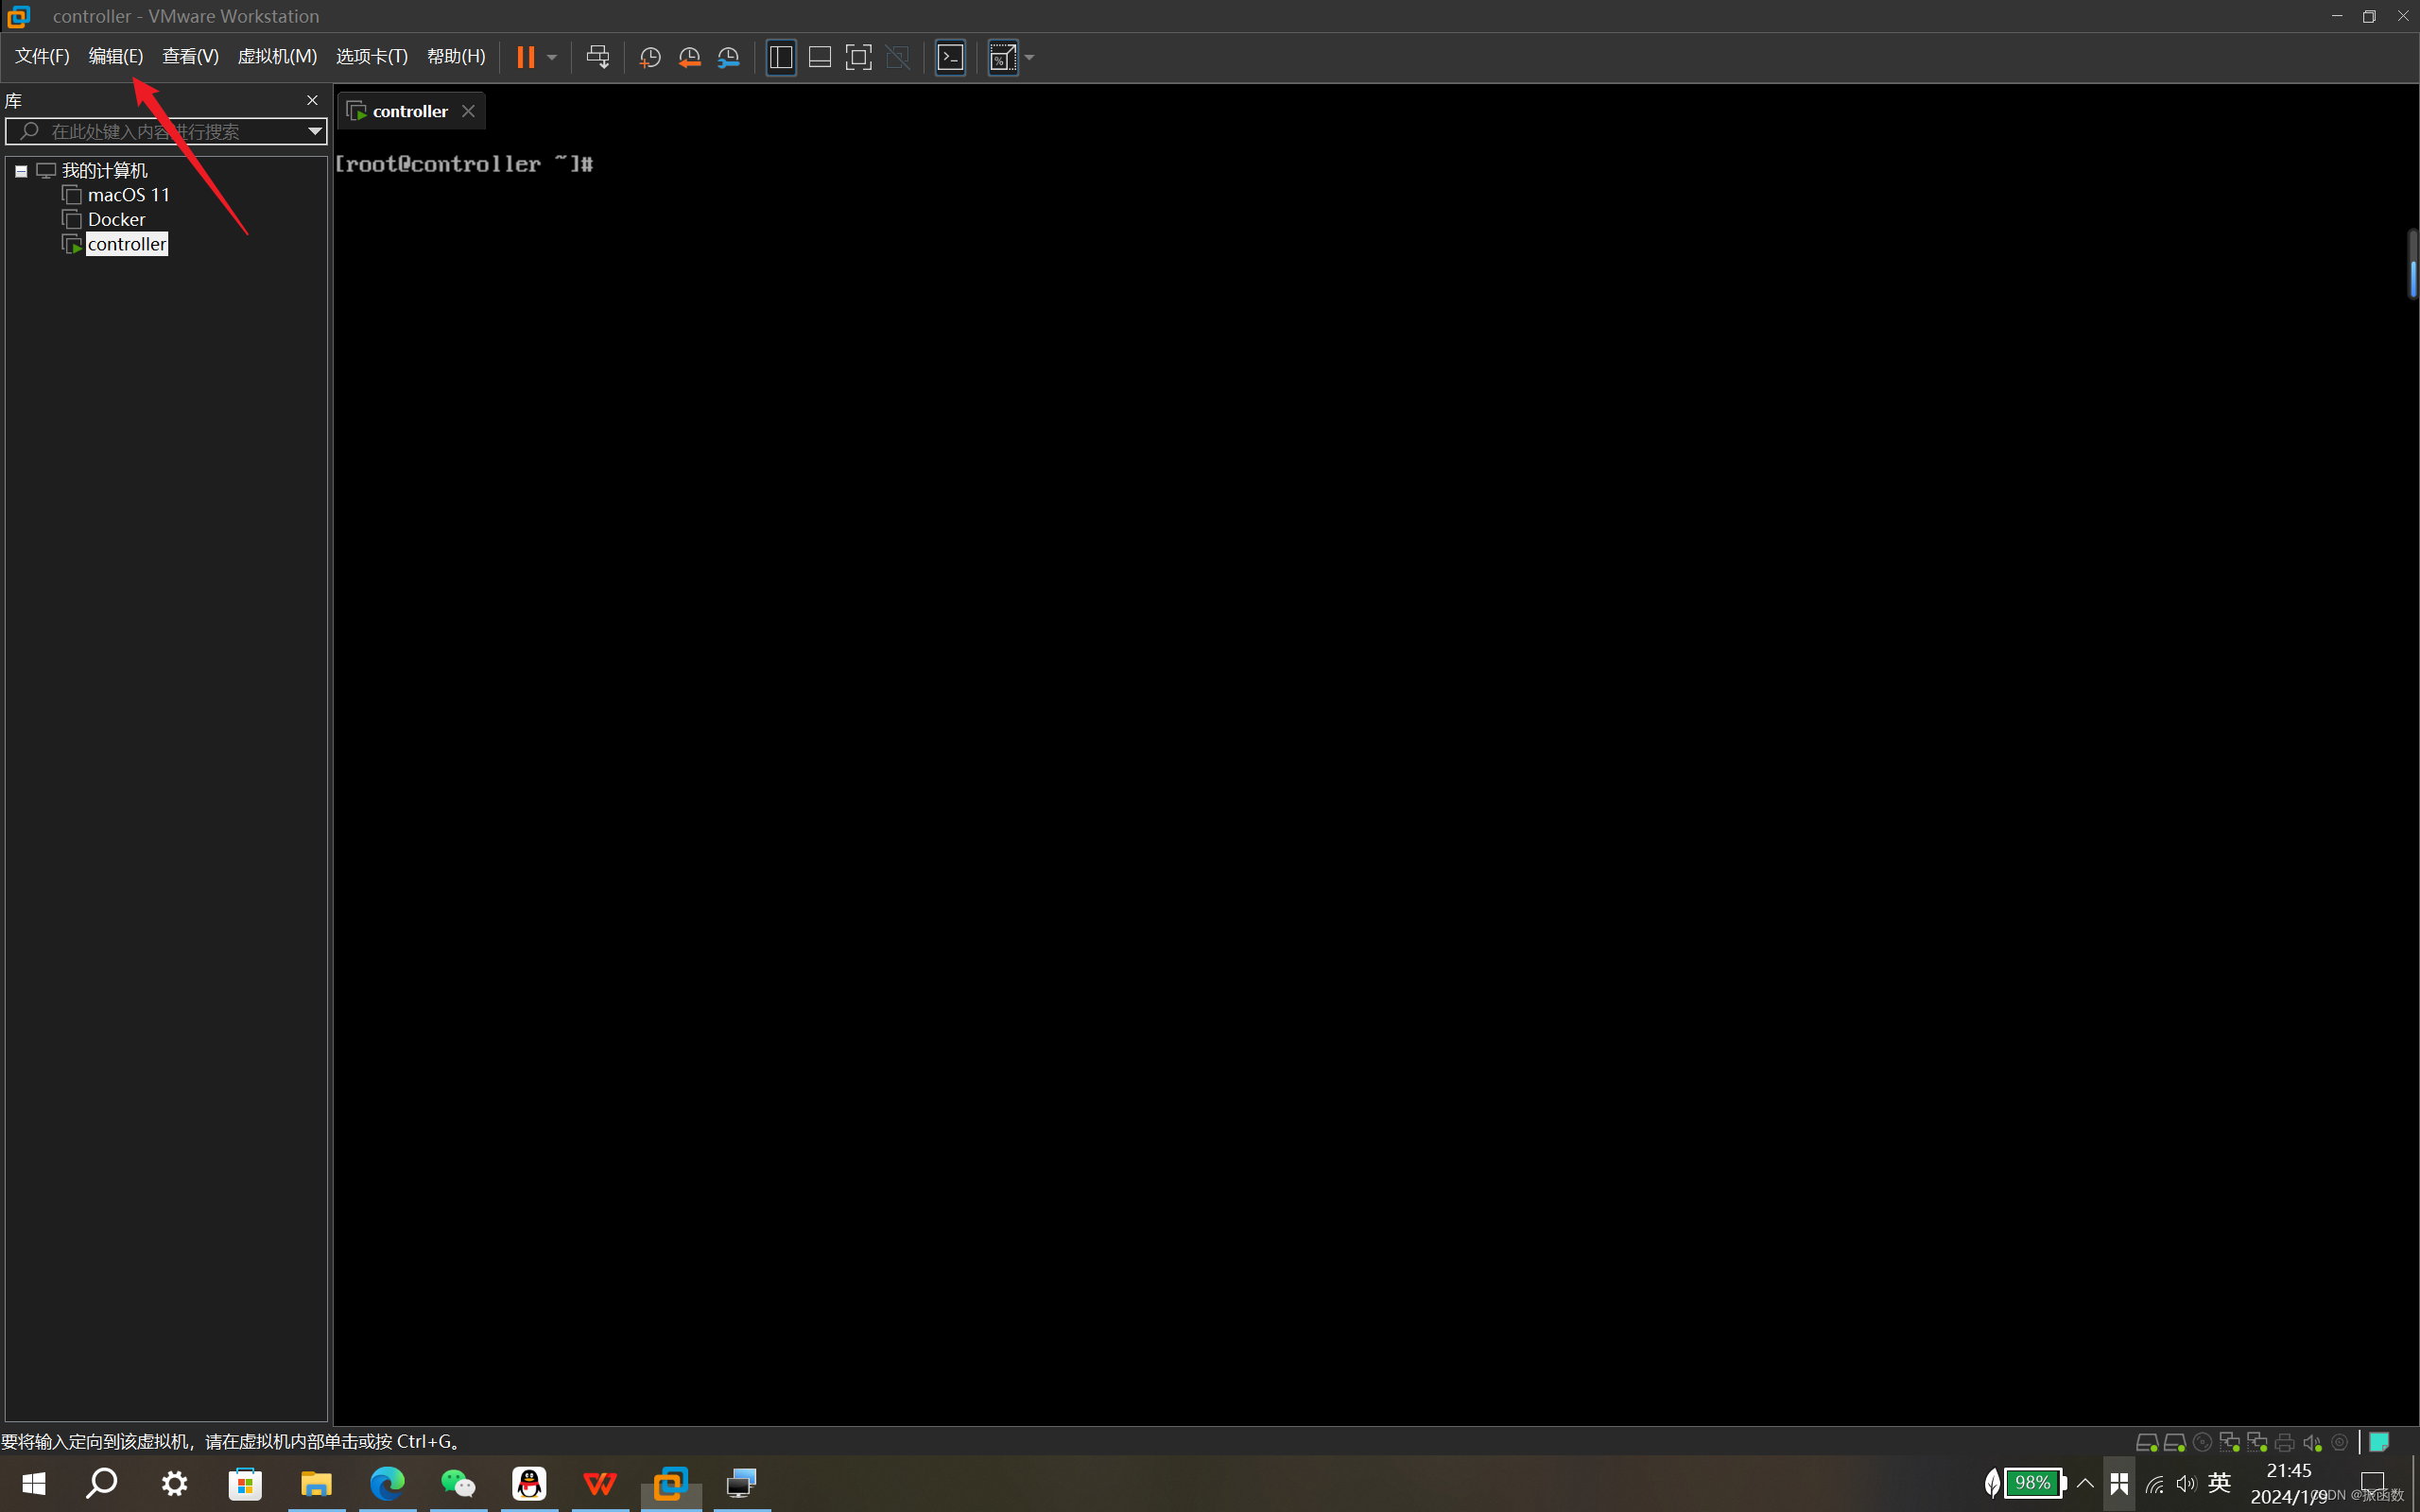This screenshot has width=2420, height=1512.
Task: Show hidden system tray icons
Action: tap(2085, 1483)
